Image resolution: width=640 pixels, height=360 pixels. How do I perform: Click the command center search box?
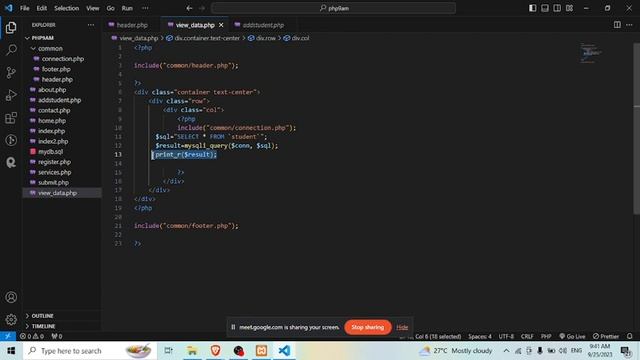[333, 8]
